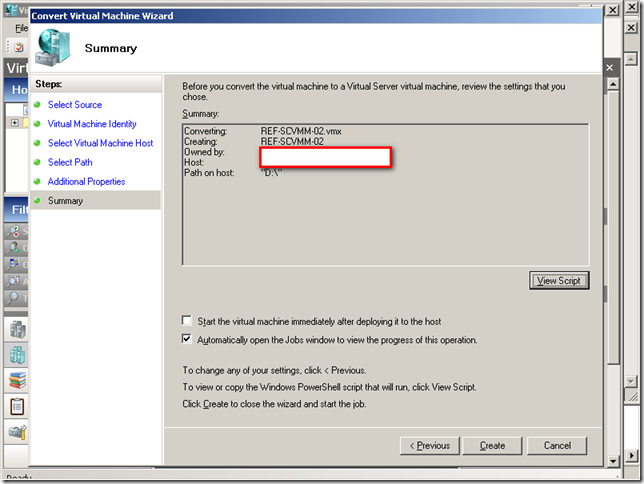Uncheck automatically open the Jobs window
Screen dimensions: 644x484
187,339
